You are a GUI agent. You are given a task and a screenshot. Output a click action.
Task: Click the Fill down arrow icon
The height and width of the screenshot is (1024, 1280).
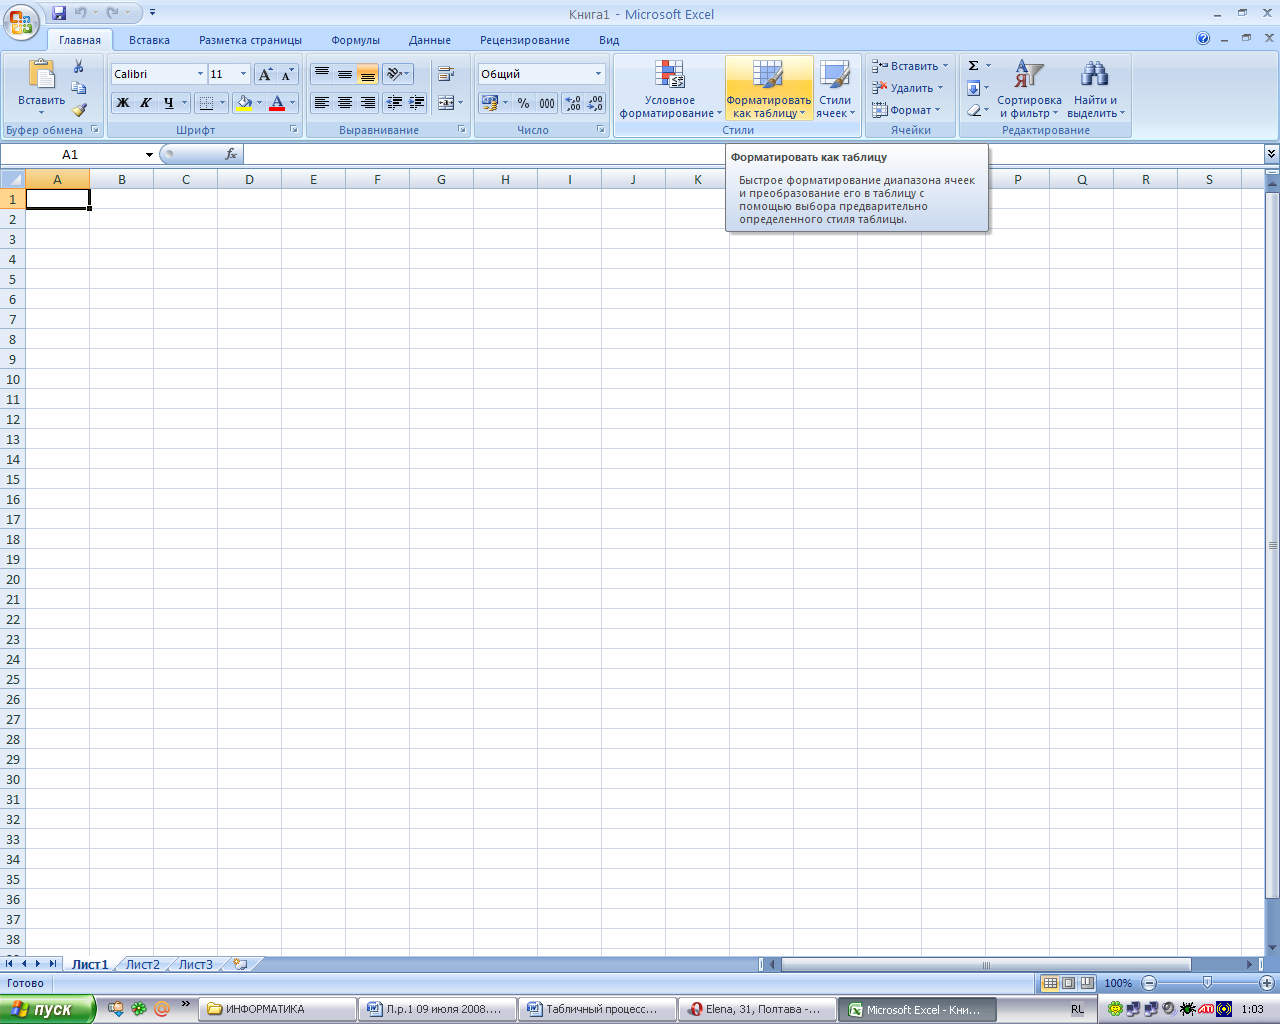pyautogui.click(x=973, y=88)
